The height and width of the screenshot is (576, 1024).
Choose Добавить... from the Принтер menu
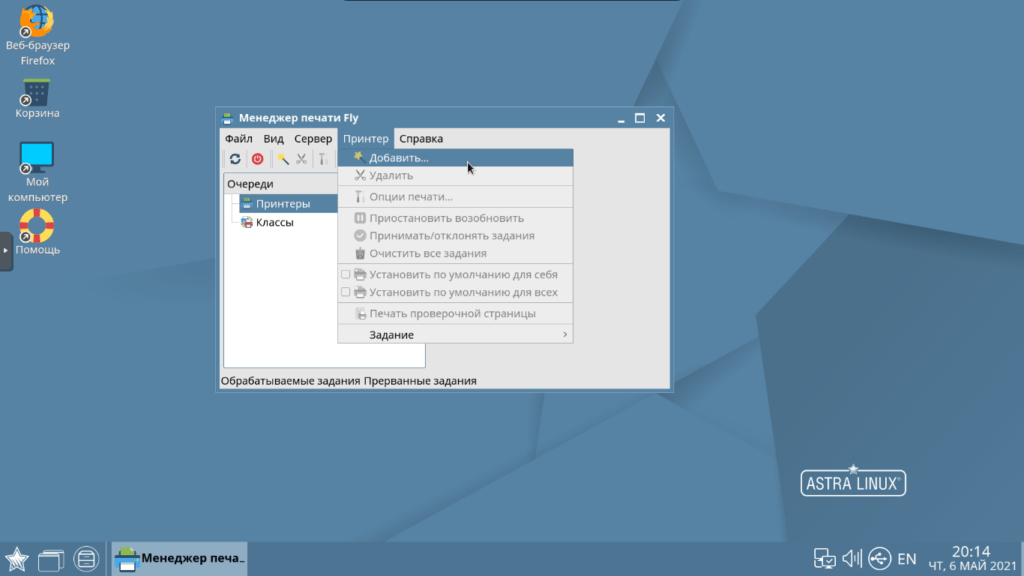[398, 158]
